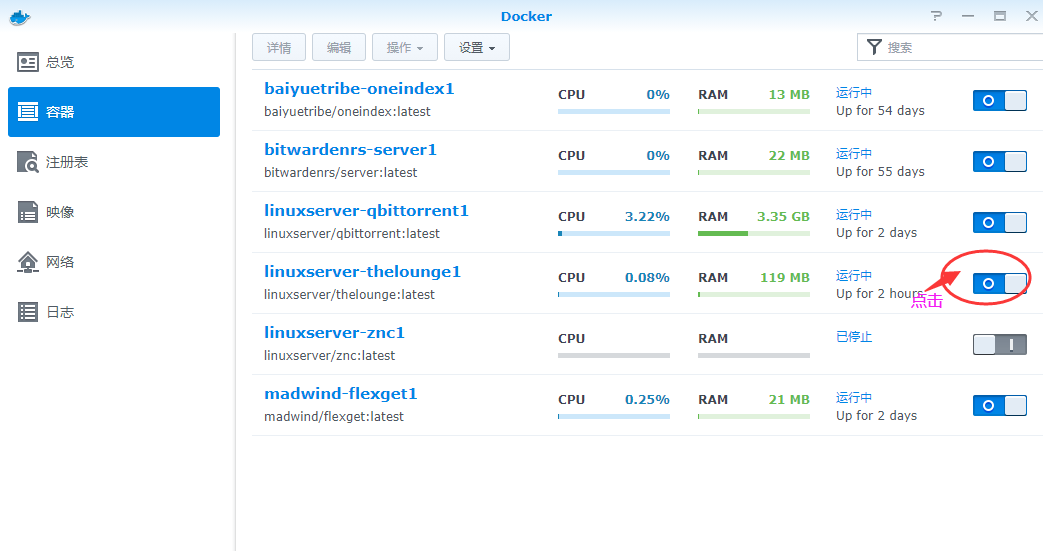Image resolution: width=1043 pixels, height=551 pixels.
Task: Open the Network (网络) house icon
Action: click(x=27, y=262)
